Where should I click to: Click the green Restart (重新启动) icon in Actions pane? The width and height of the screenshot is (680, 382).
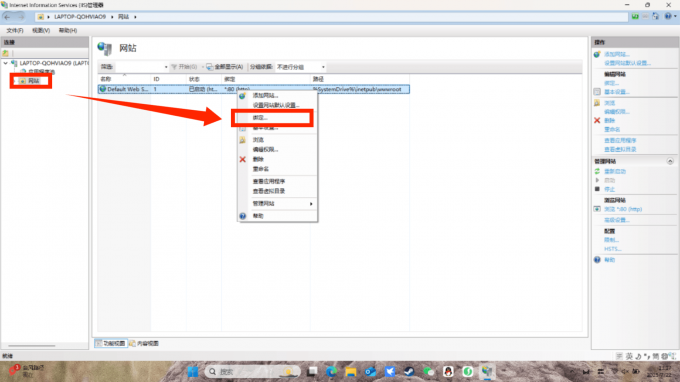[597, 171]
